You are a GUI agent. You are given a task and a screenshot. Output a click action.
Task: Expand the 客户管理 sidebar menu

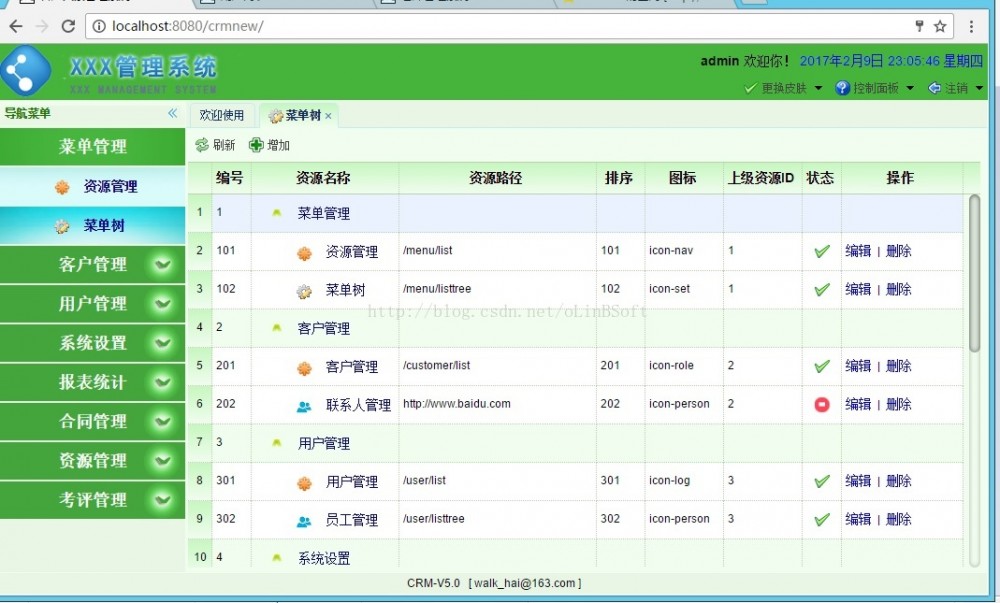click(x=93, y=265)
